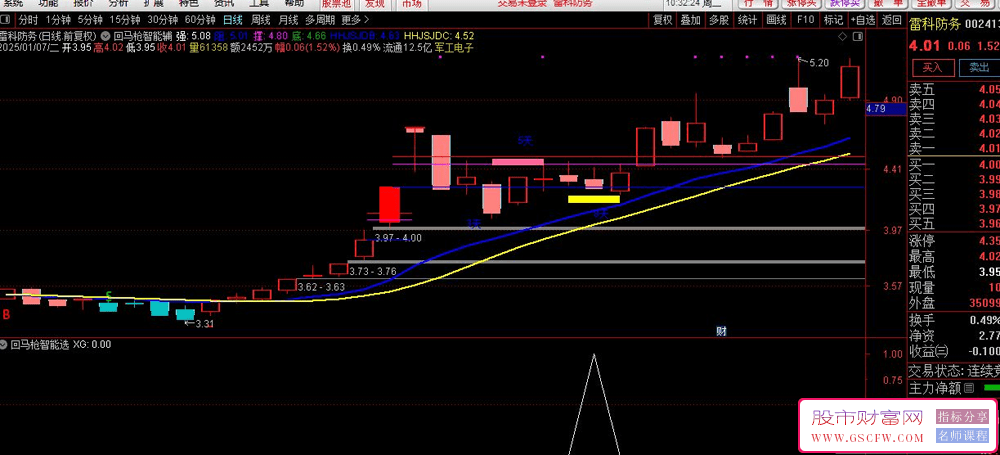Open the F10 company info

(x=805, y=20)
